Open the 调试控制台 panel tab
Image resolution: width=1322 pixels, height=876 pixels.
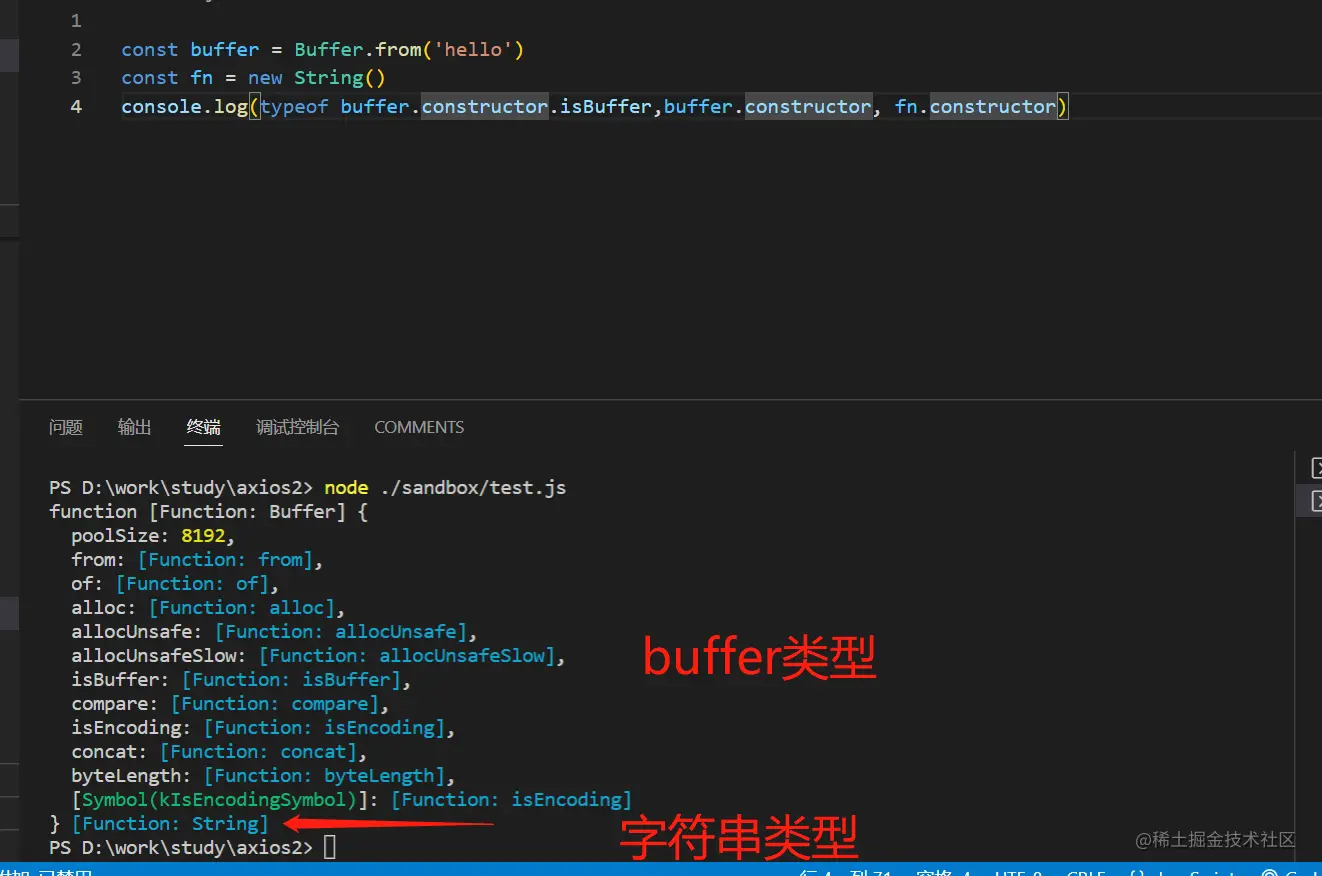click(x=297, y=427)
